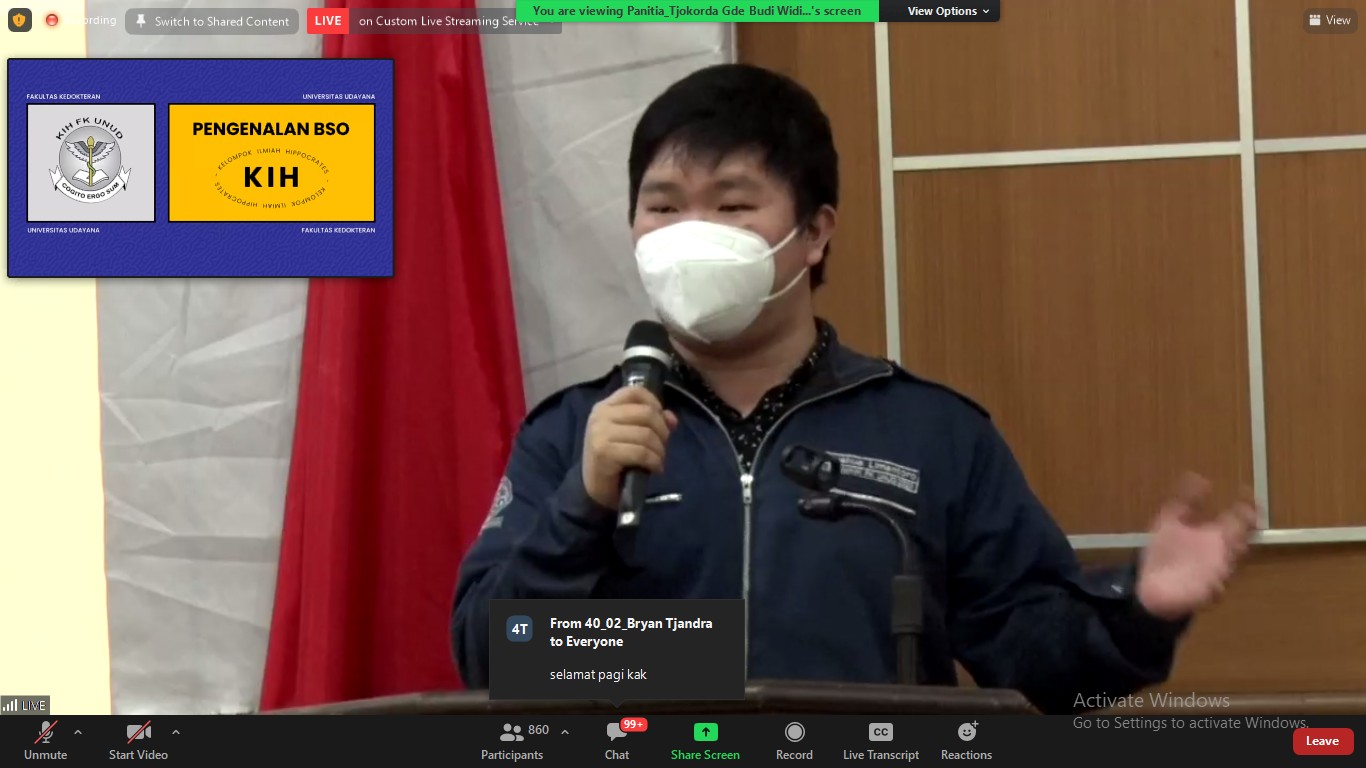This screenshot has height=768, width=1366.
Task: Expand audio settings arrow next to Unmute
Action: 78,732
